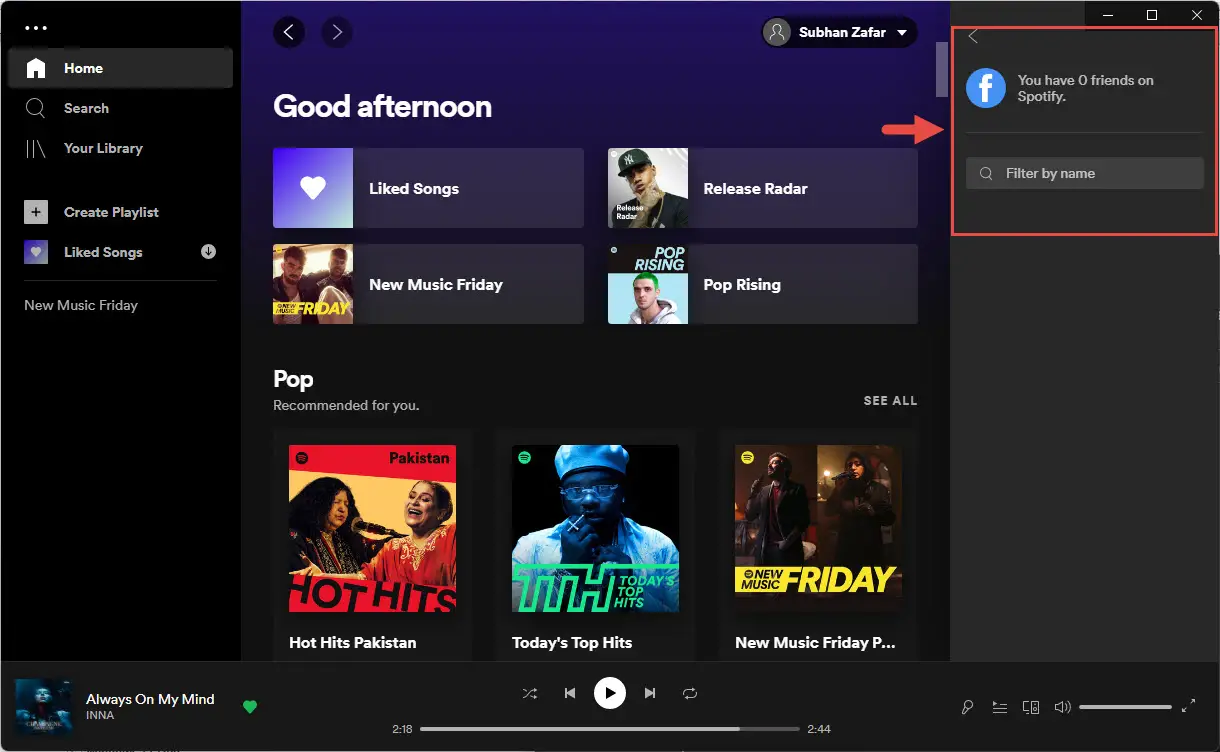
Task: Open the New Music Friday sidebar playlist
Action: 81,305
